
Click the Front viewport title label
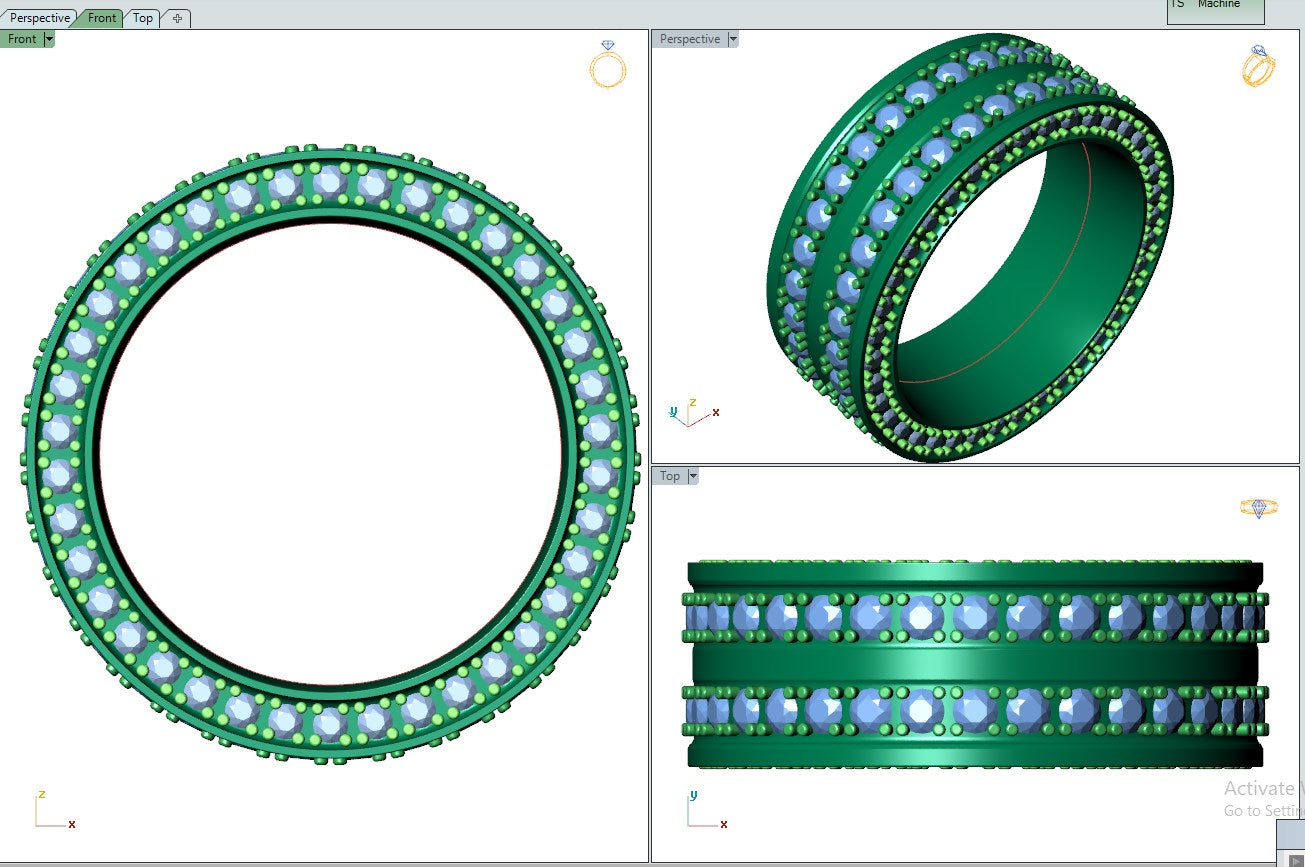(21, 39)
